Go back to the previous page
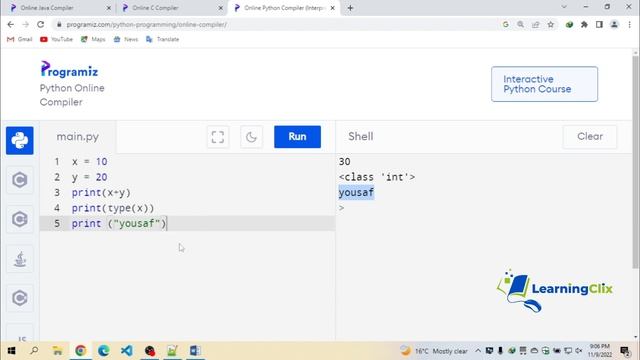This screenshot has width=640, height=360. [x=11, y=24]
